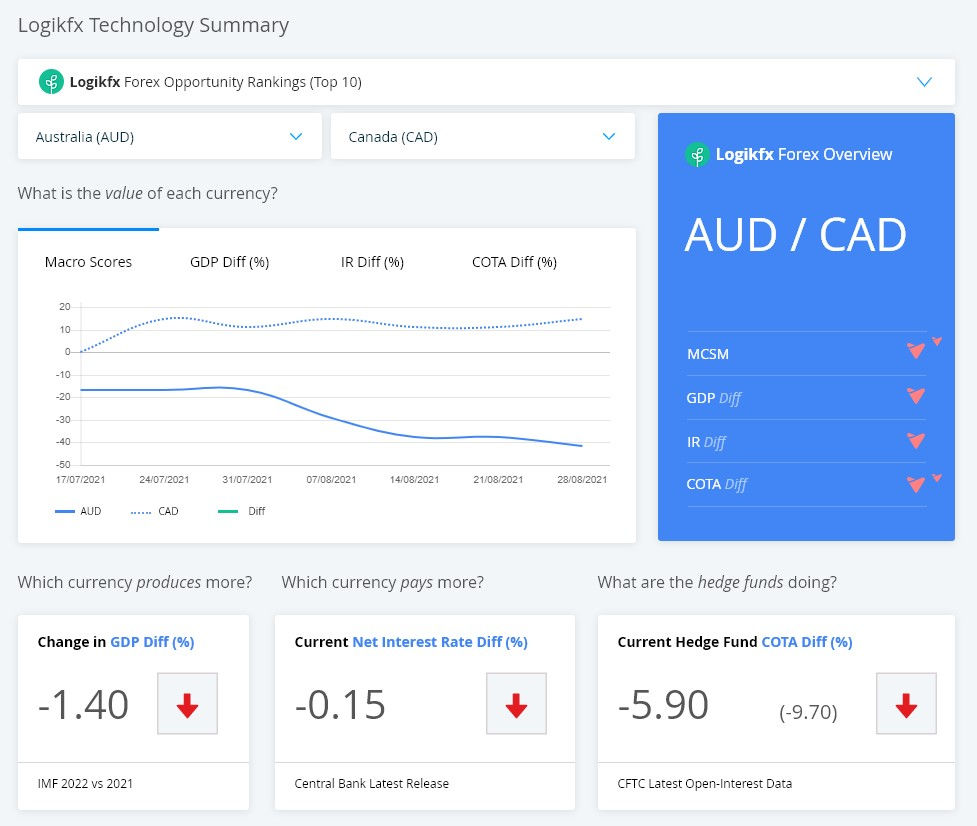Viewport: 977px width, 826px height.
Task: Open the blue GDP Diff (%) link
Action: (x=152, y=642)
